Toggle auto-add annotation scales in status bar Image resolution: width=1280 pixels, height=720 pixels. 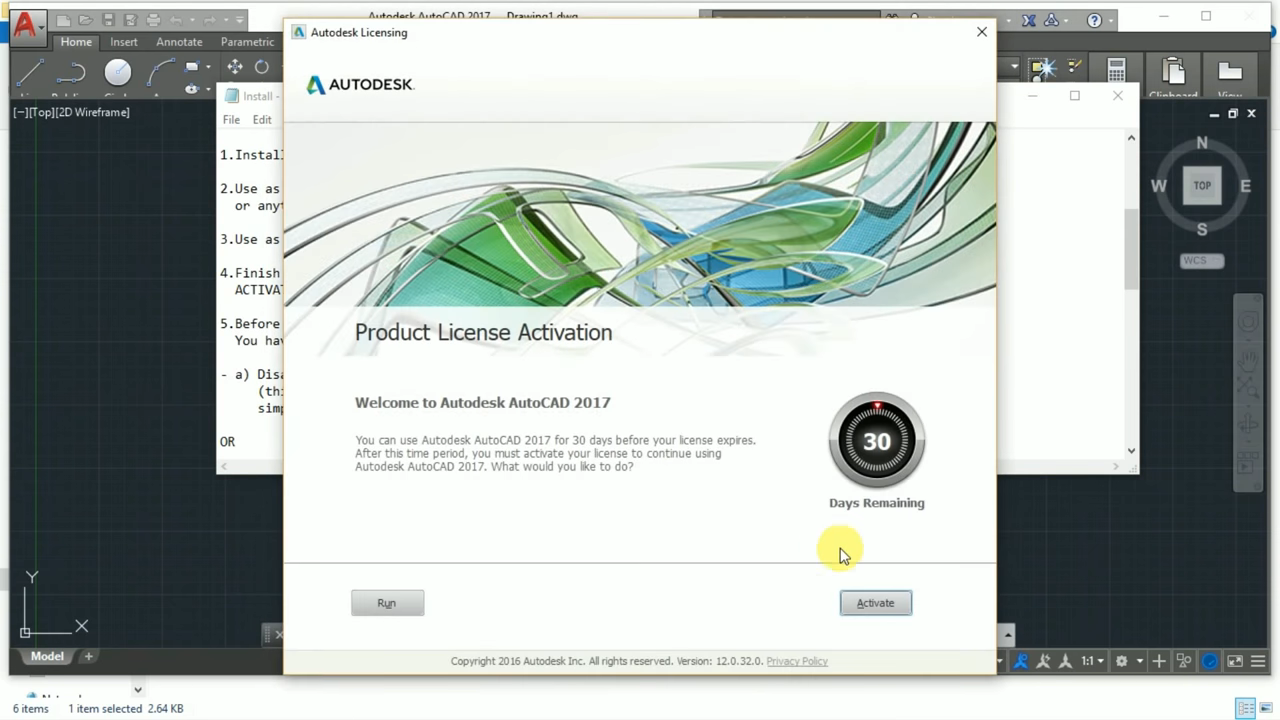coord(1044,661)
